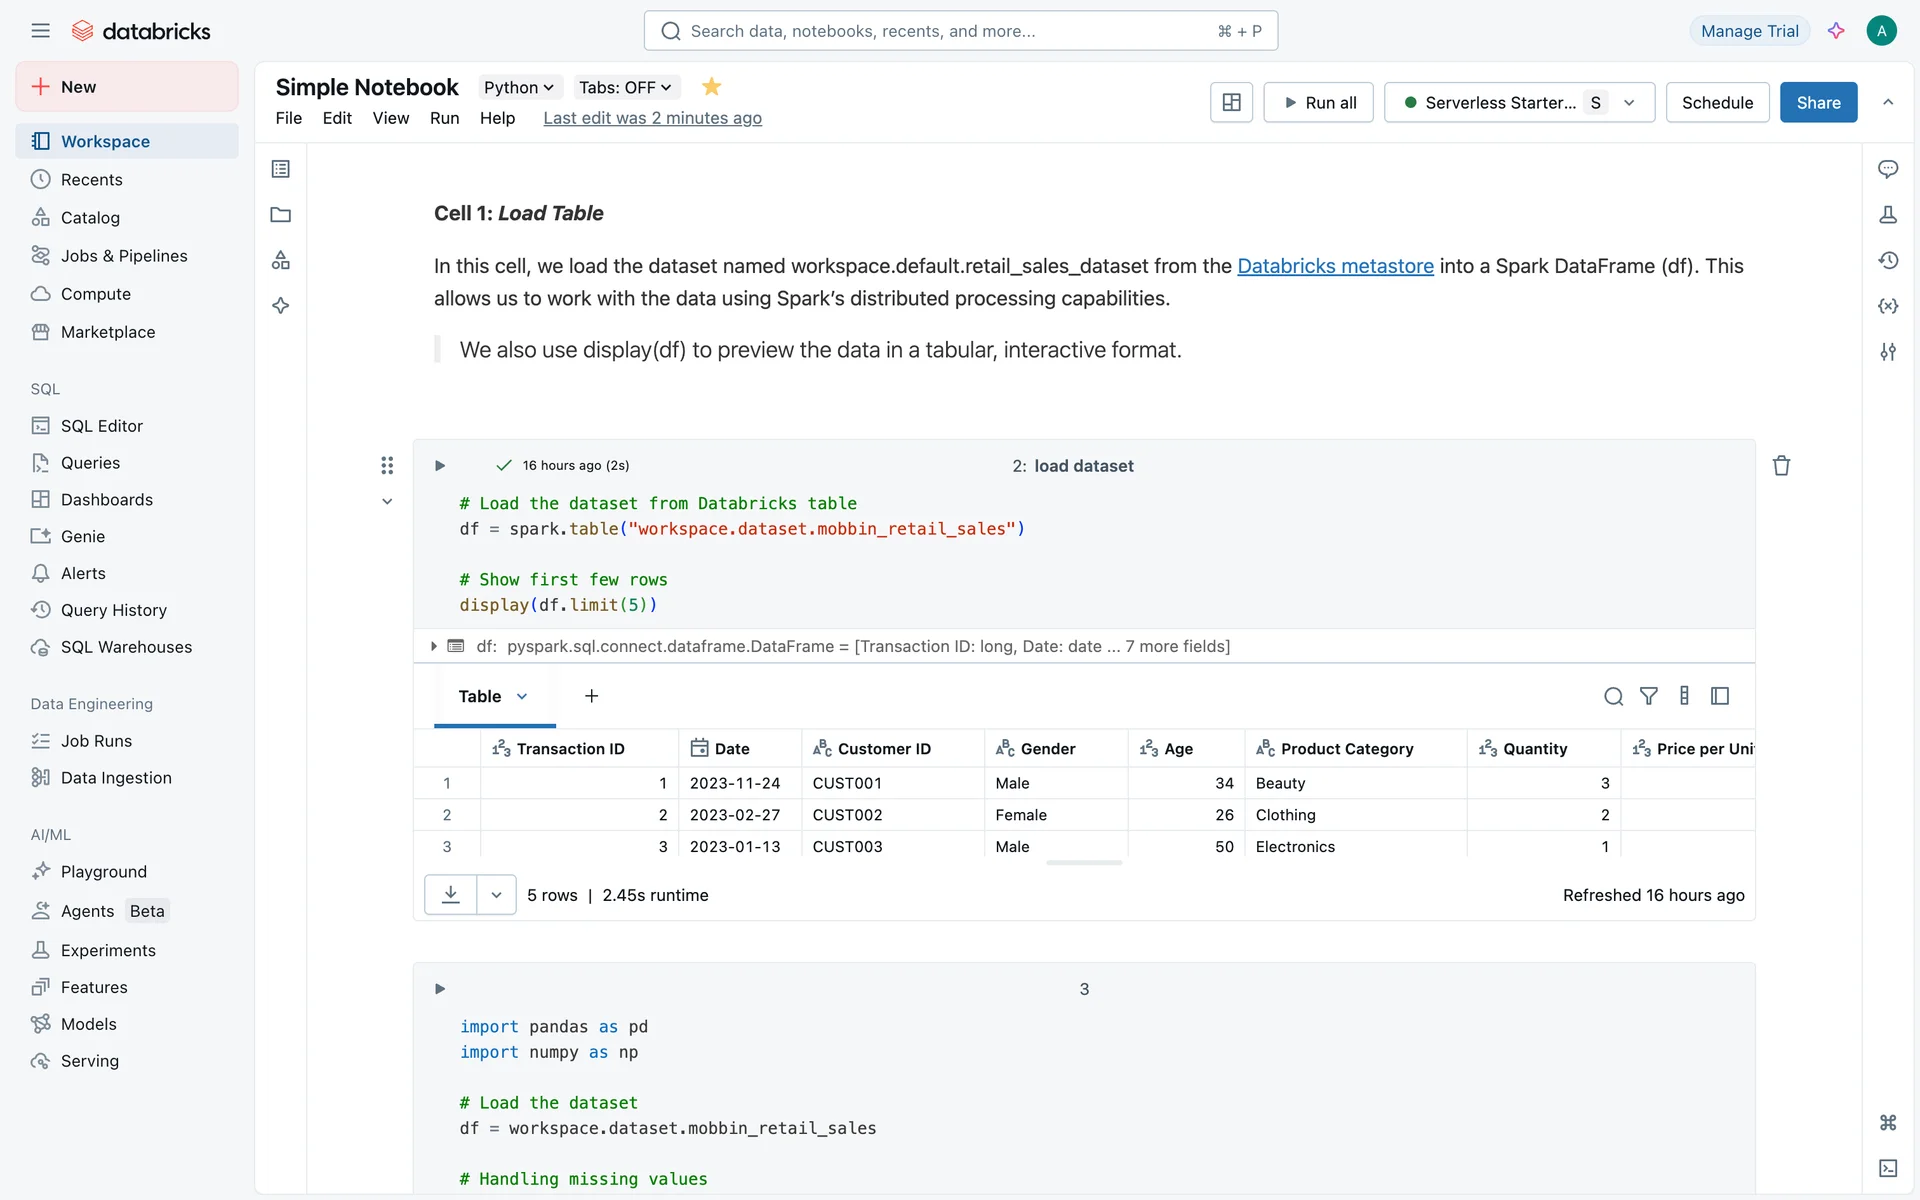Collapse the notebook header with chevron
The height and width of the screenshot is (1200, 1920).
pos(1888,102)
